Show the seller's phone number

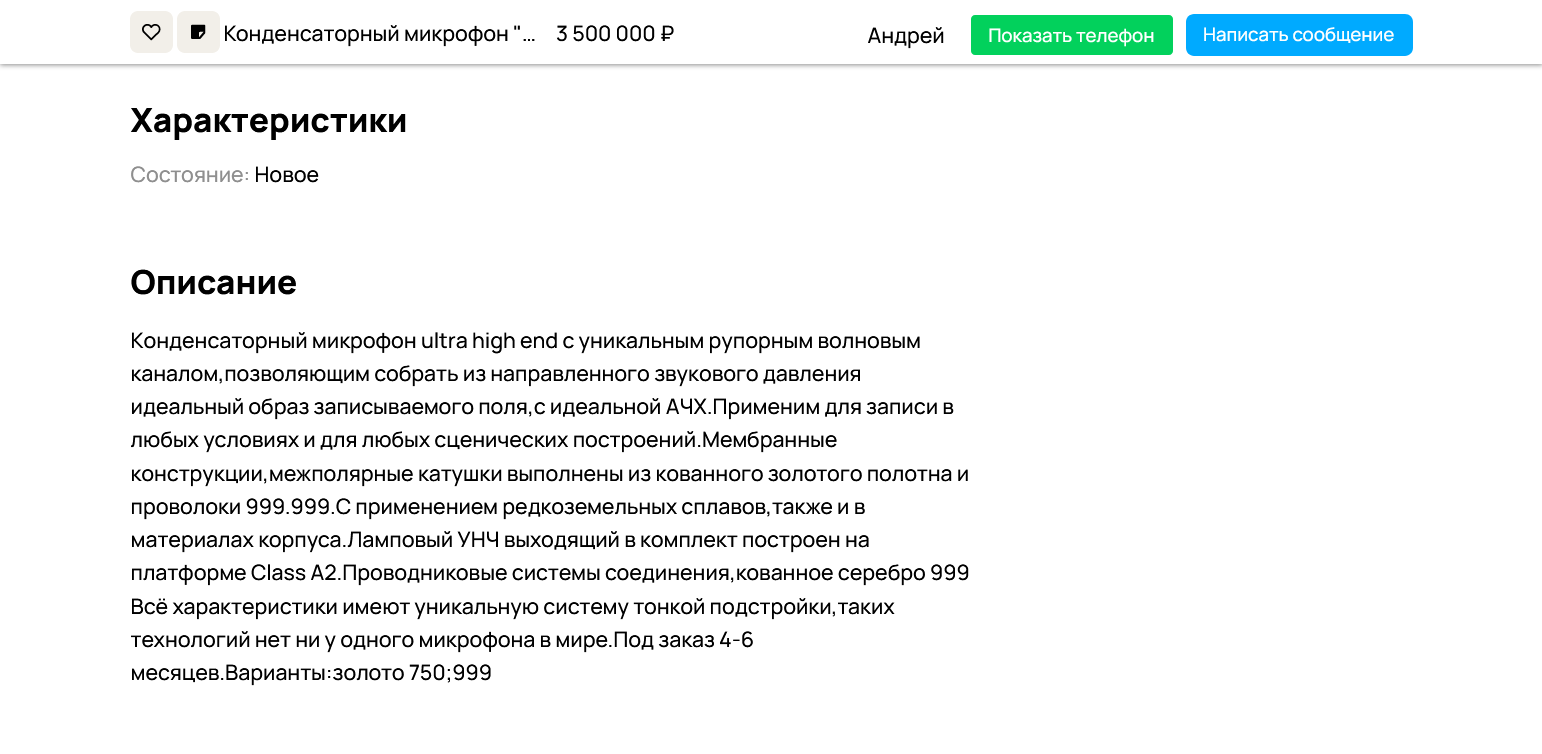point(1071,35)
